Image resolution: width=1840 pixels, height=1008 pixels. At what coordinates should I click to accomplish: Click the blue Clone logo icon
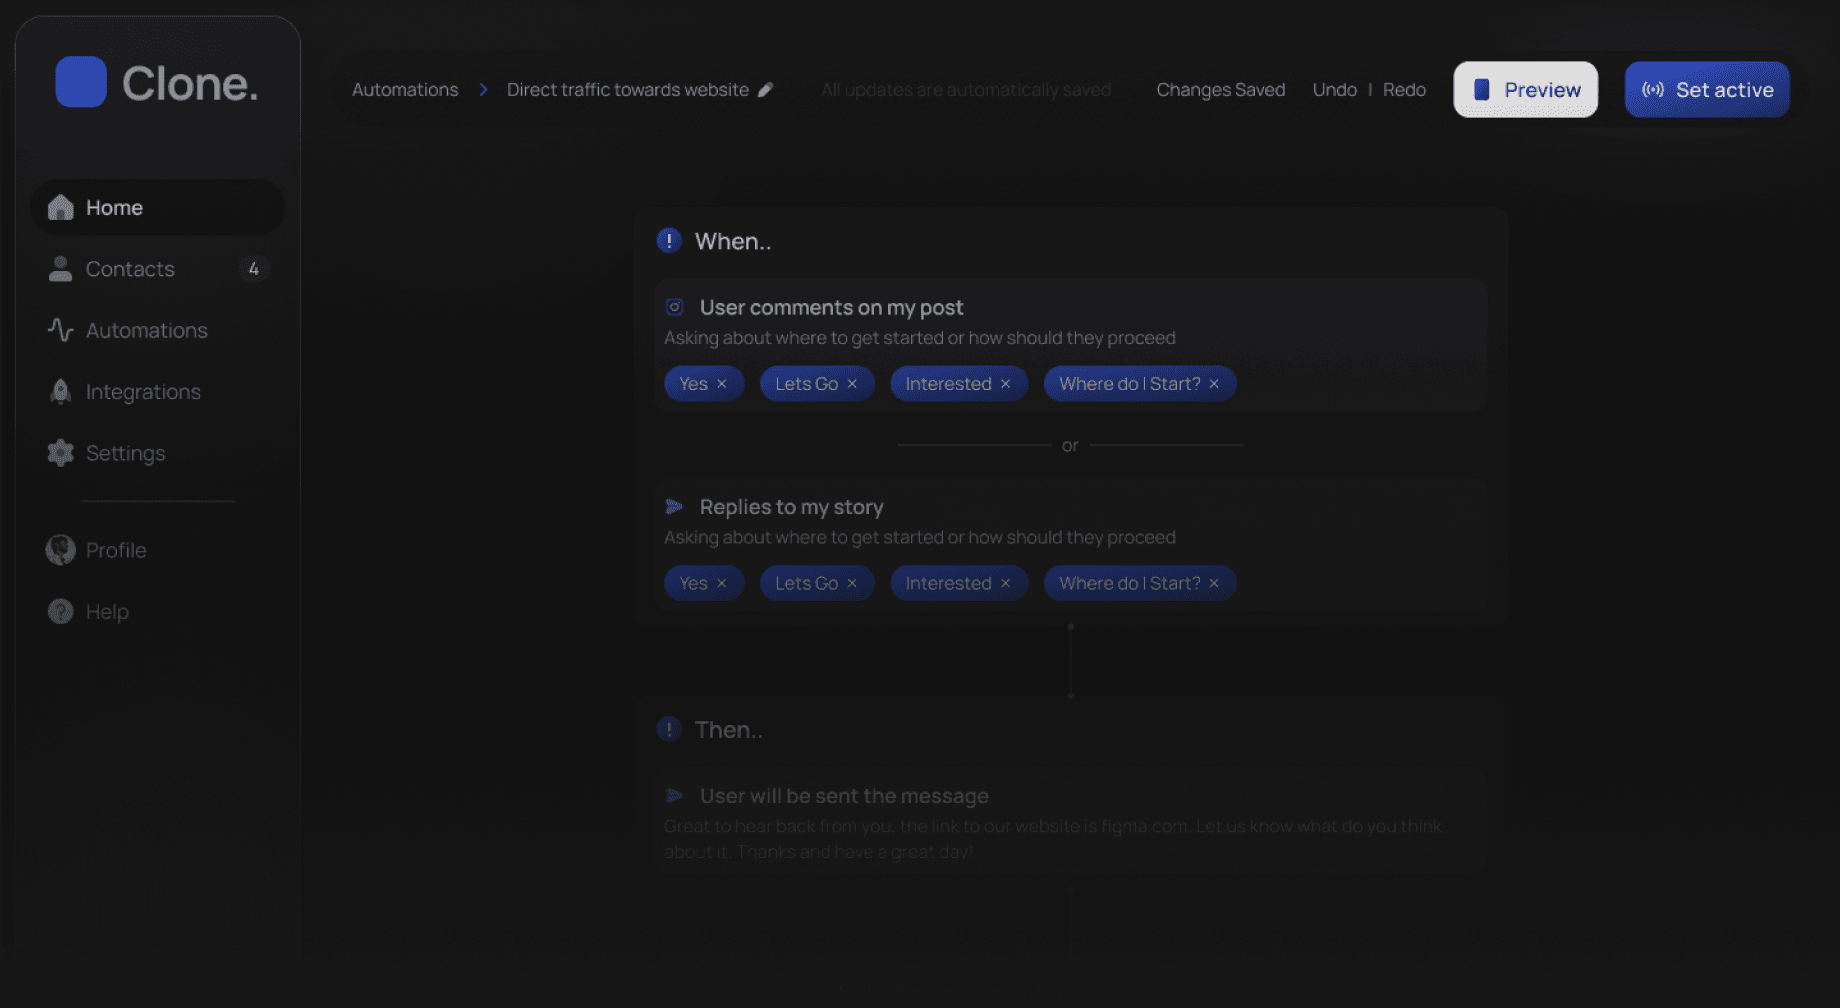pyautogui.click(x=81, y=82)
